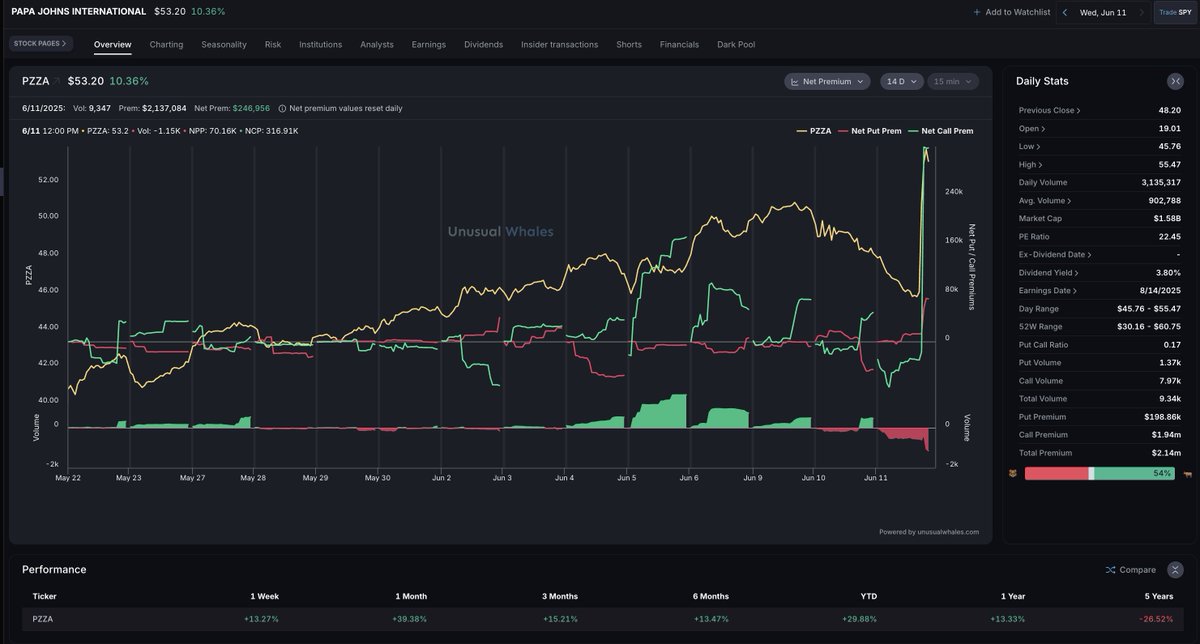
Task: Collapse the Daily Stats panel
Action: (1175, 81)
